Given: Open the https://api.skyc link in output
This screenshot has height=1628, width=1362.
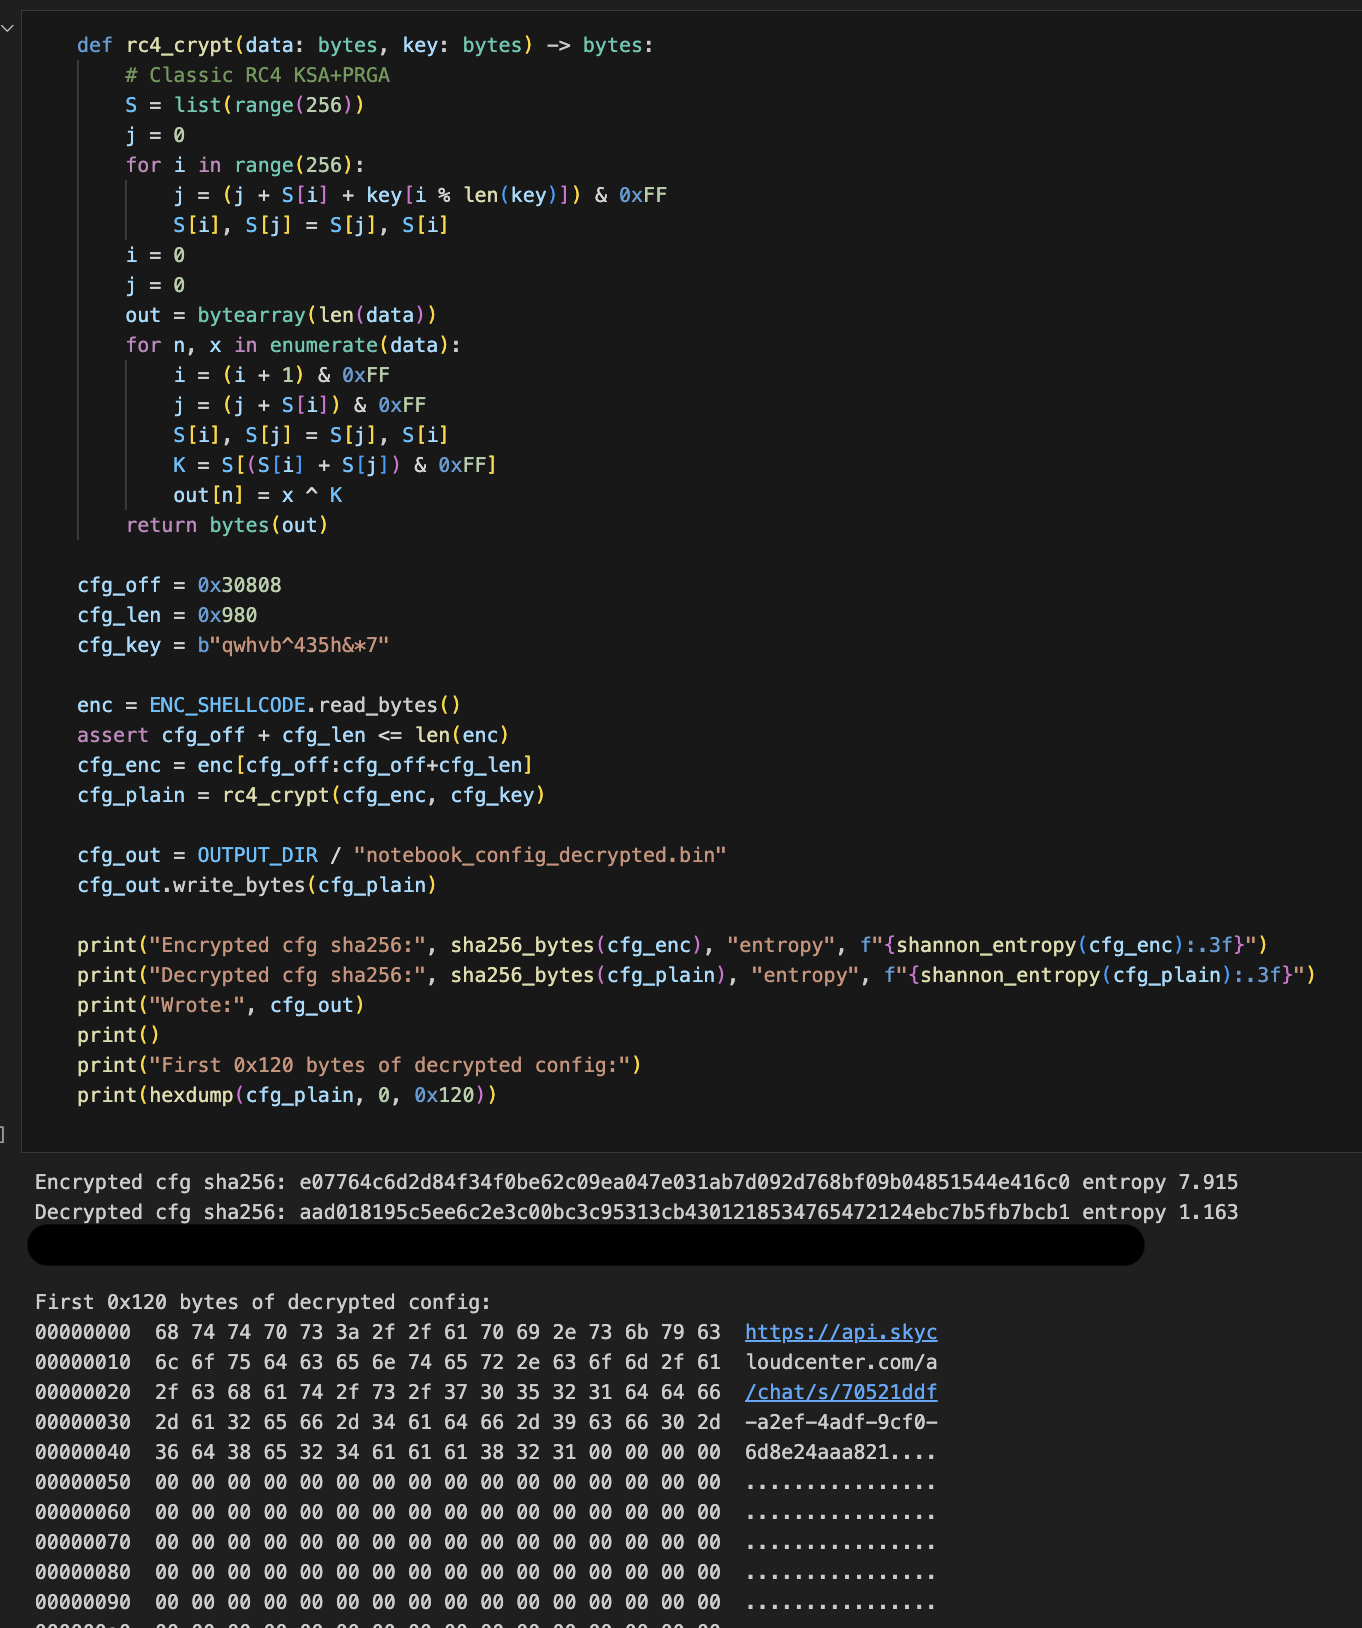Looking at the screenshot, I should pos(840,1332).
